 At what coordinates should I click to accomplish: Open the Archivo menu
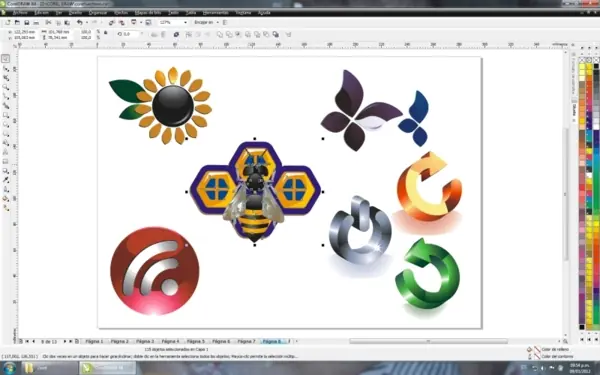(x=20, y=13)
